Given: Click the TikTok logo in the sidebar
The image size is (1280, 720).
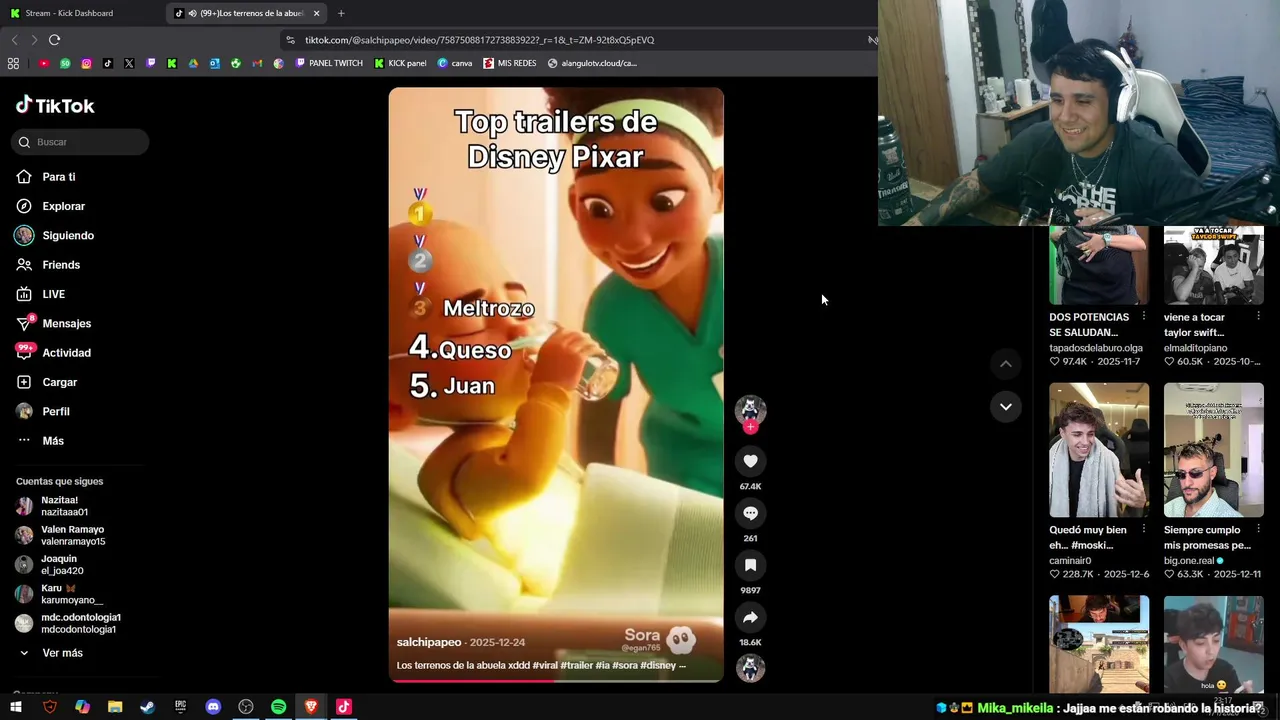Looking at the screenshot, I should click(x=55, y=105).
